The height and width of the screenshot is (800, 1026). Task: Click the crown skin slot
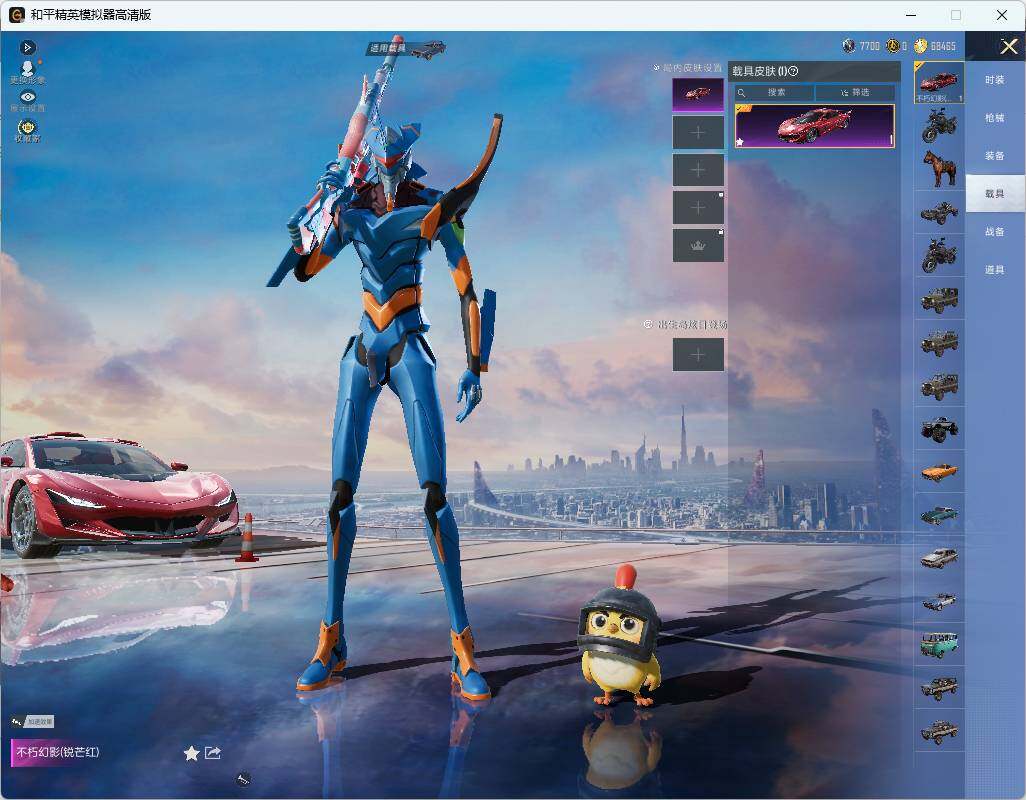(x=698, y=245)
